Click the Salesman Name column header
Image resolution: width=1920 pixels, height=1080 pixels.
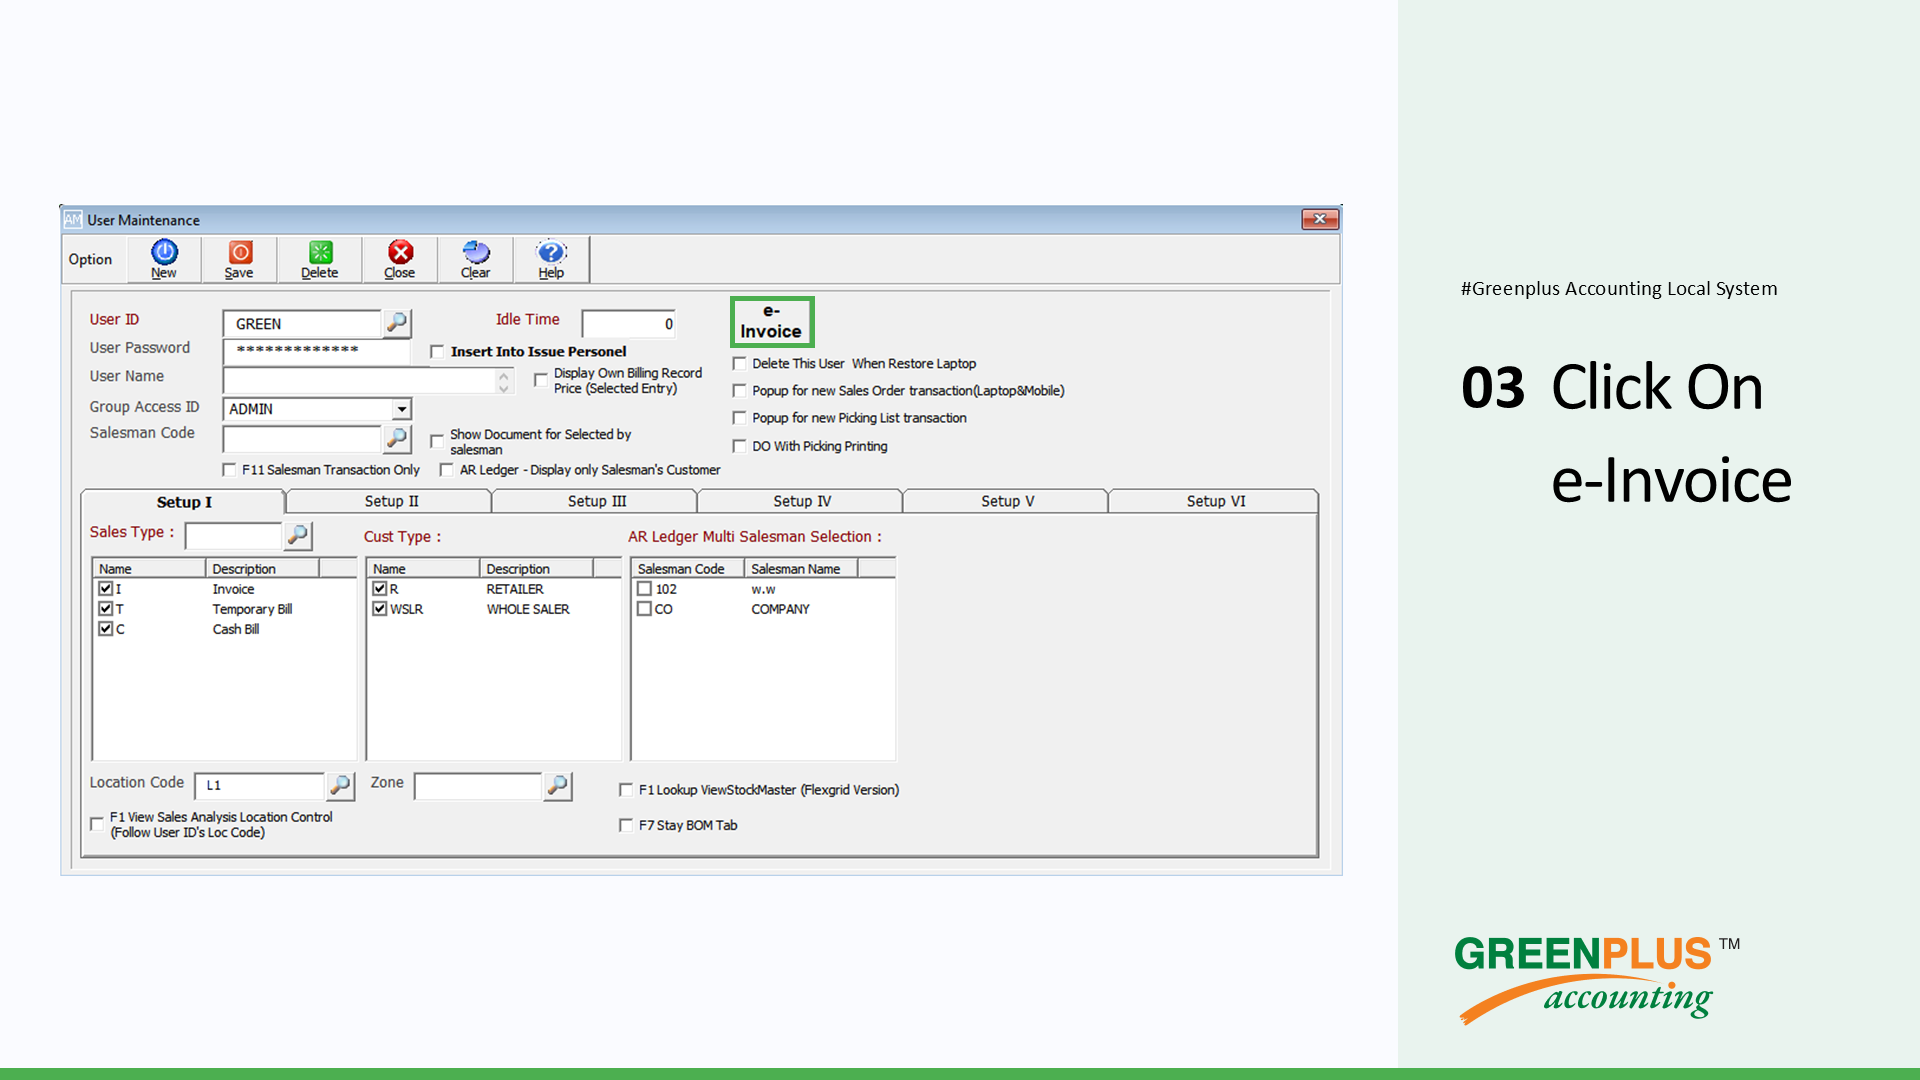point(801,569)
